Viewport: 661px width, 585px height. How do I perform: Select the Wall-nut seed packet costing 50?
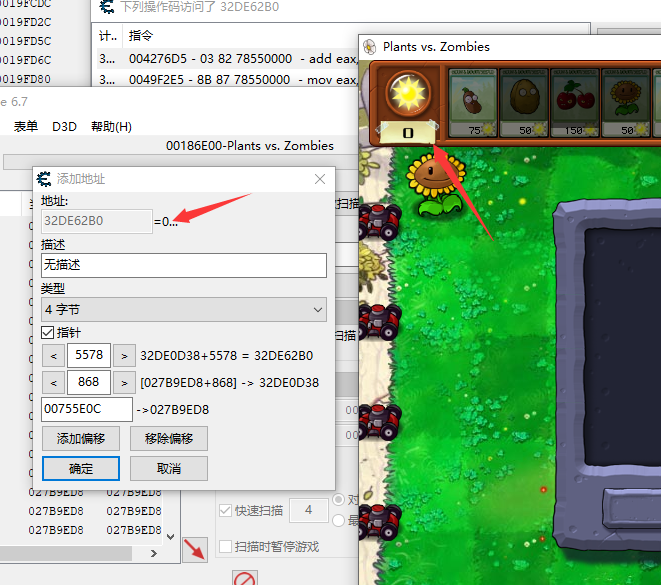coord(524,103)
